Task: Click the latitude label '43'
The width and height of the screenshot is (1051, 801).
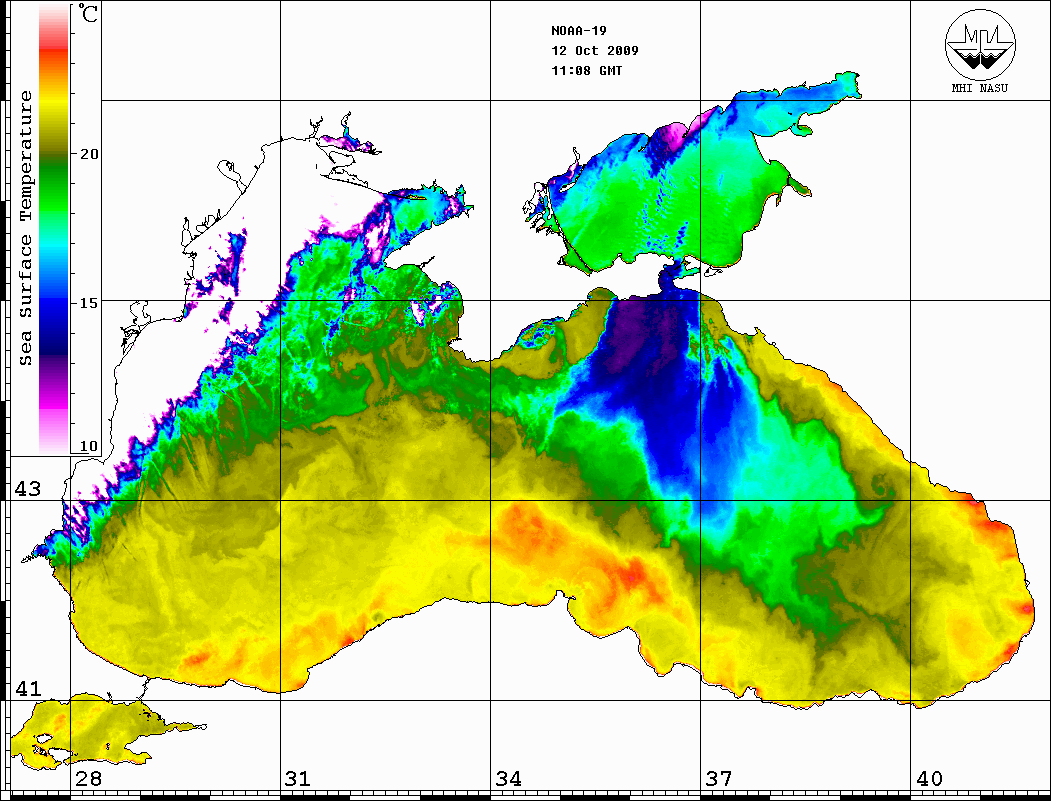Action: click(28, 489)
